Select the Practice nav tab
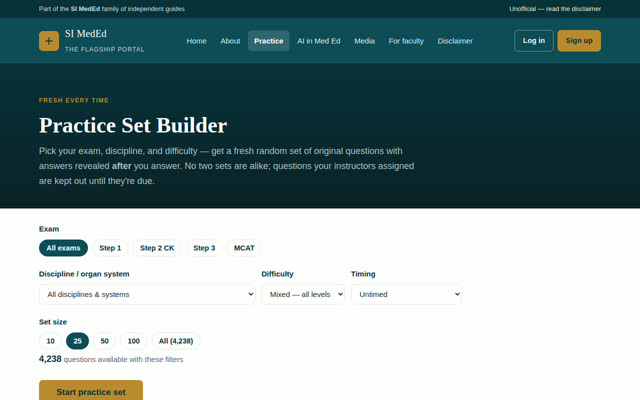640x400 pixels. pyautogui.click(x=269, y=41)
